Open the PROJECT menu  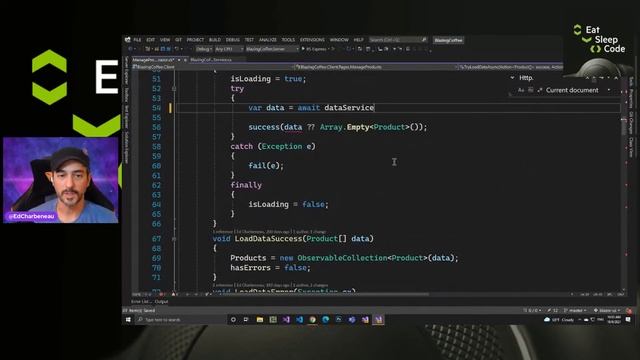click(x=195, y=40)
